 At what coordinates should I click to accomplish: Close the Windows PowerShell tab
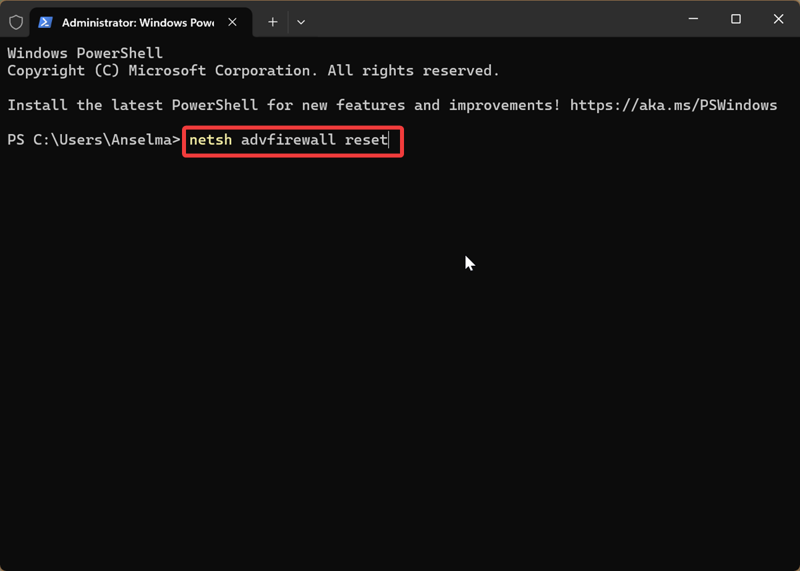click(x=232, y=21)
